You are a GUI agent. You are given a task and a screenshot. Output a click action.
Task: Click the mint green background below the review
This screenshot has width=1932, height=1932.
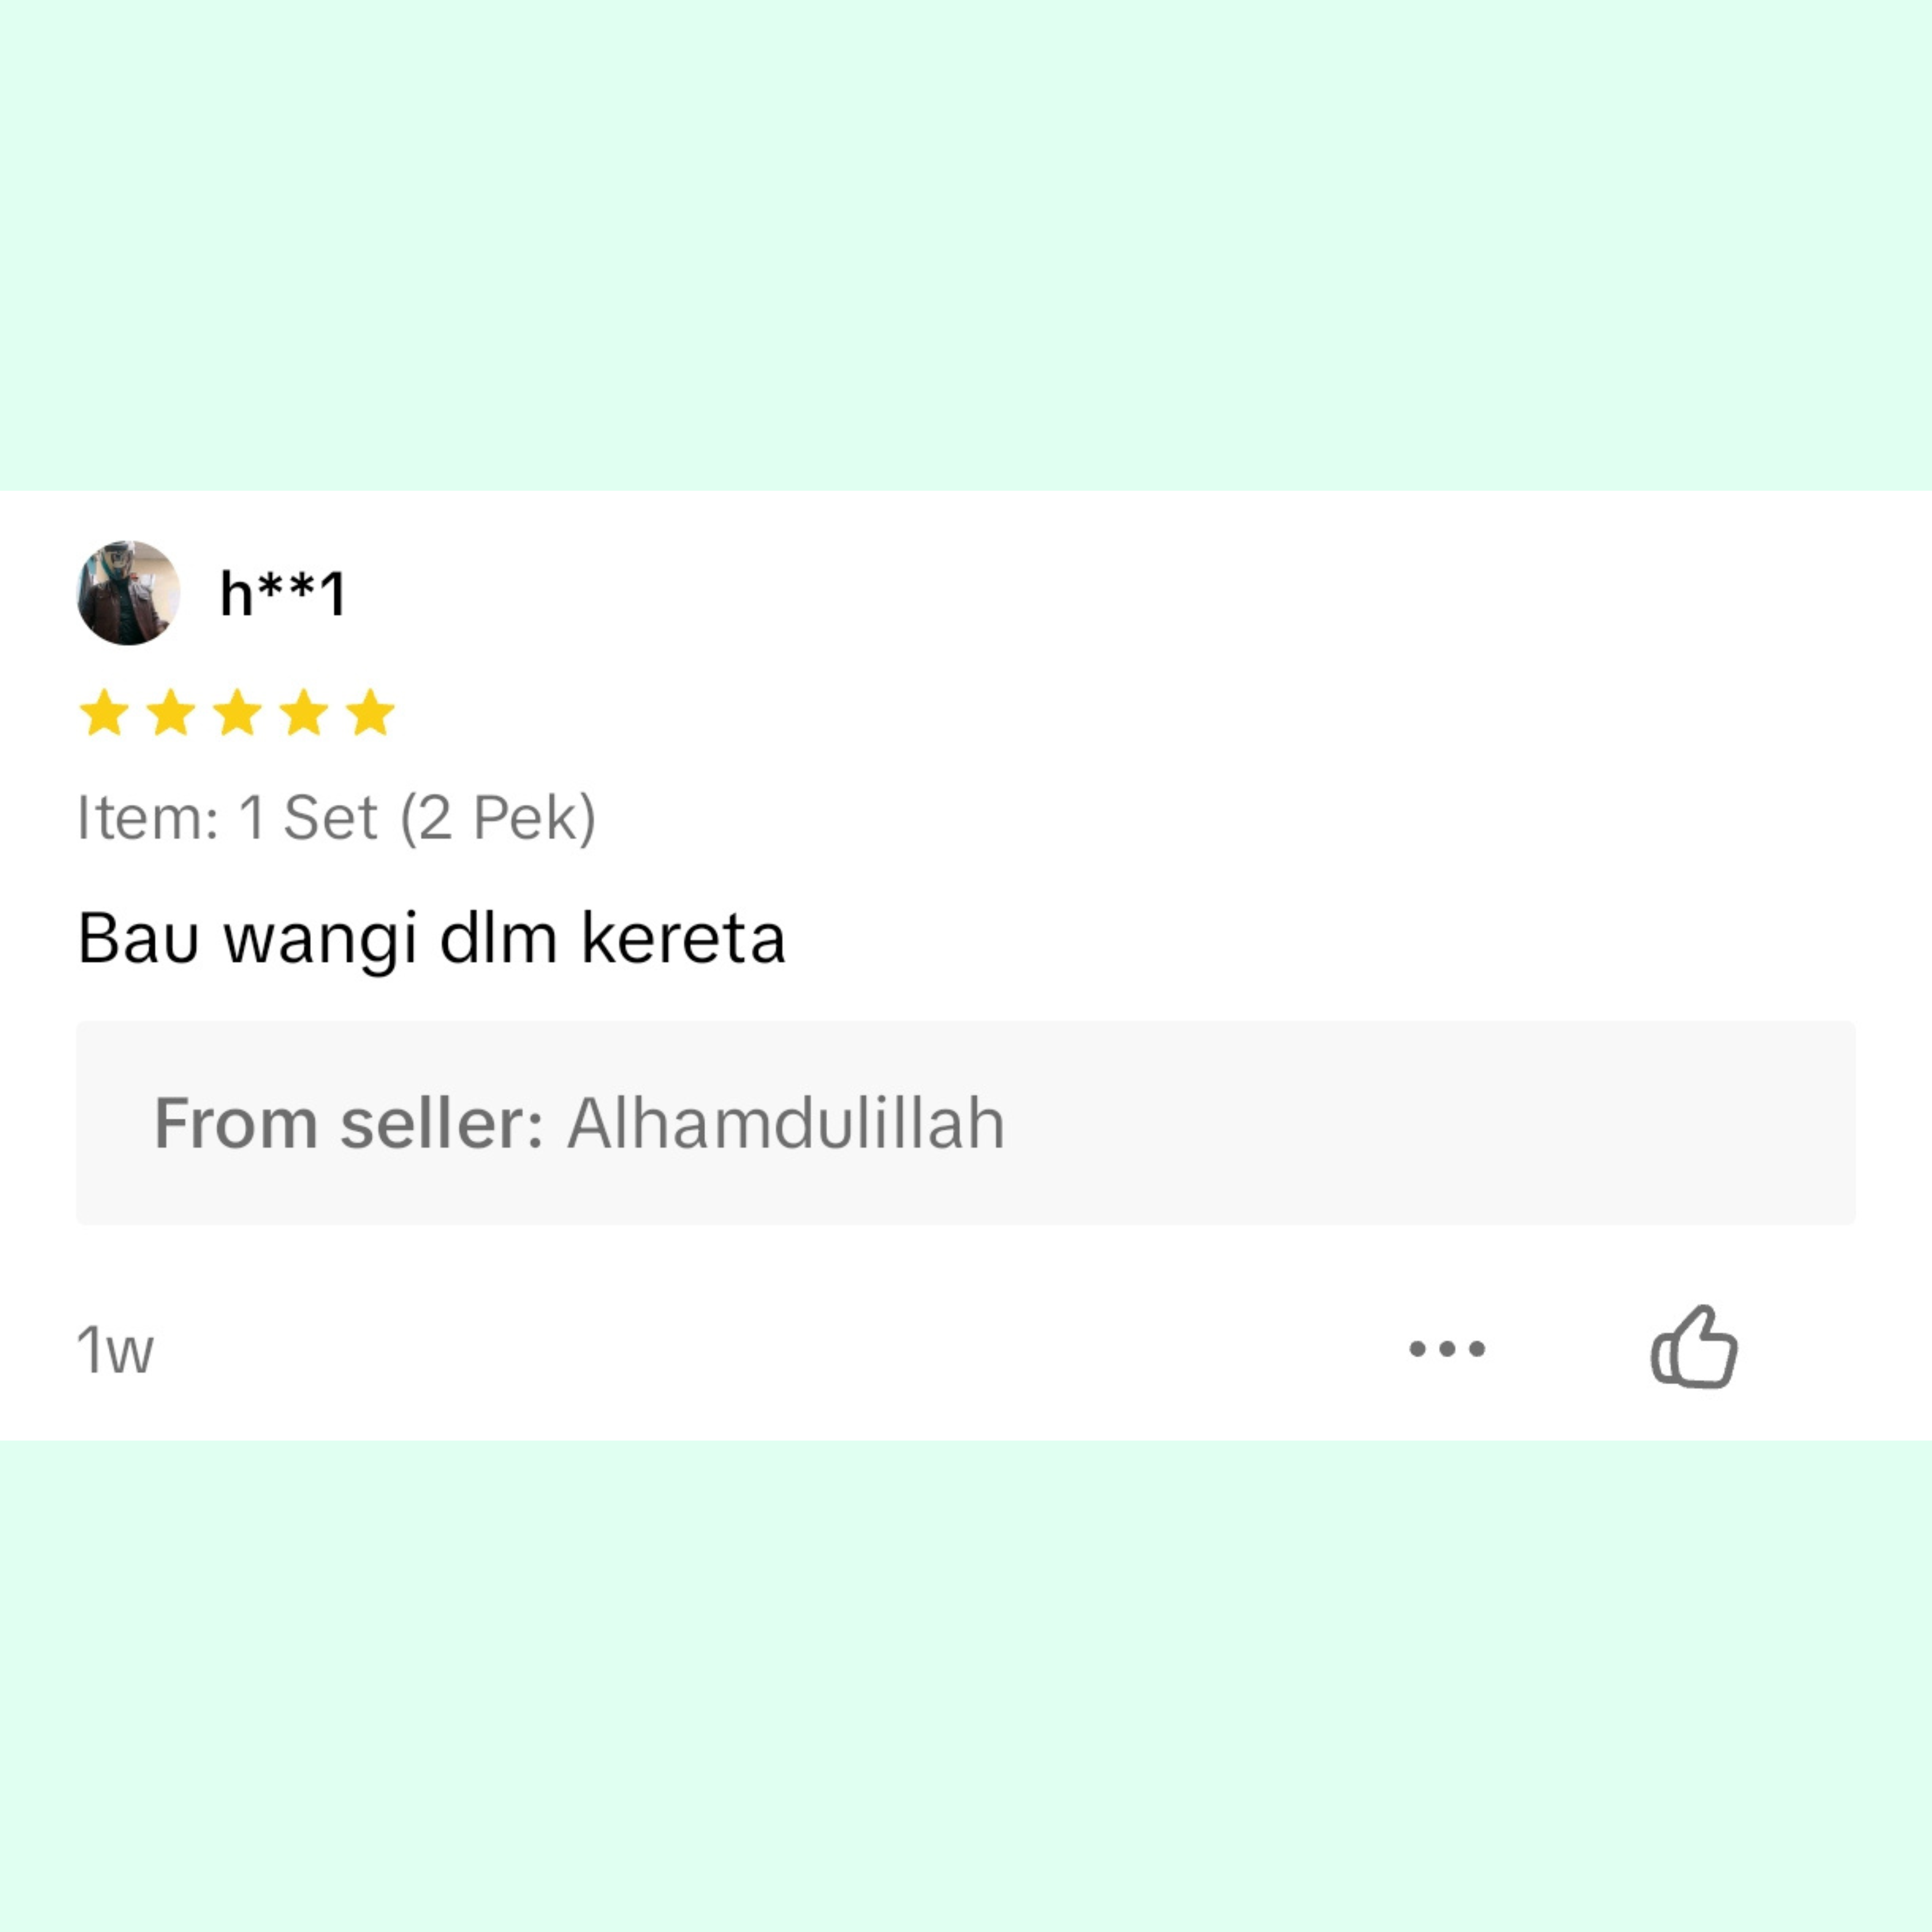point(966,1685)
